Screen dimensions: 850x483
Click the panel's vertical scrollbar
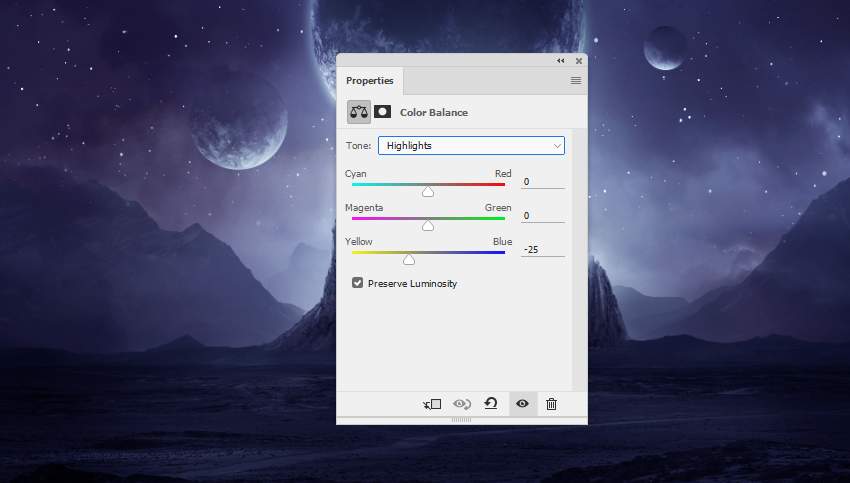[x=579, y=259]
